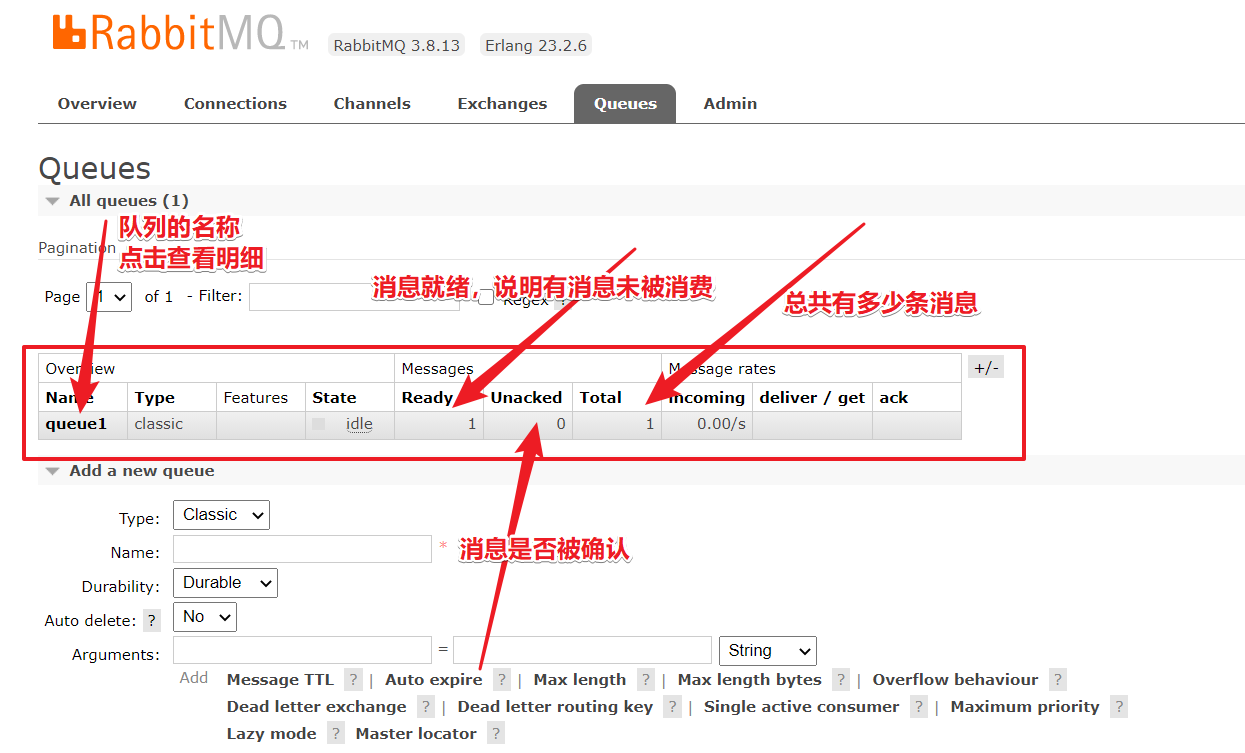The height and width of the screenshot is (753, 1245).
Task: Show help for Max length argument
Action: 646,680
